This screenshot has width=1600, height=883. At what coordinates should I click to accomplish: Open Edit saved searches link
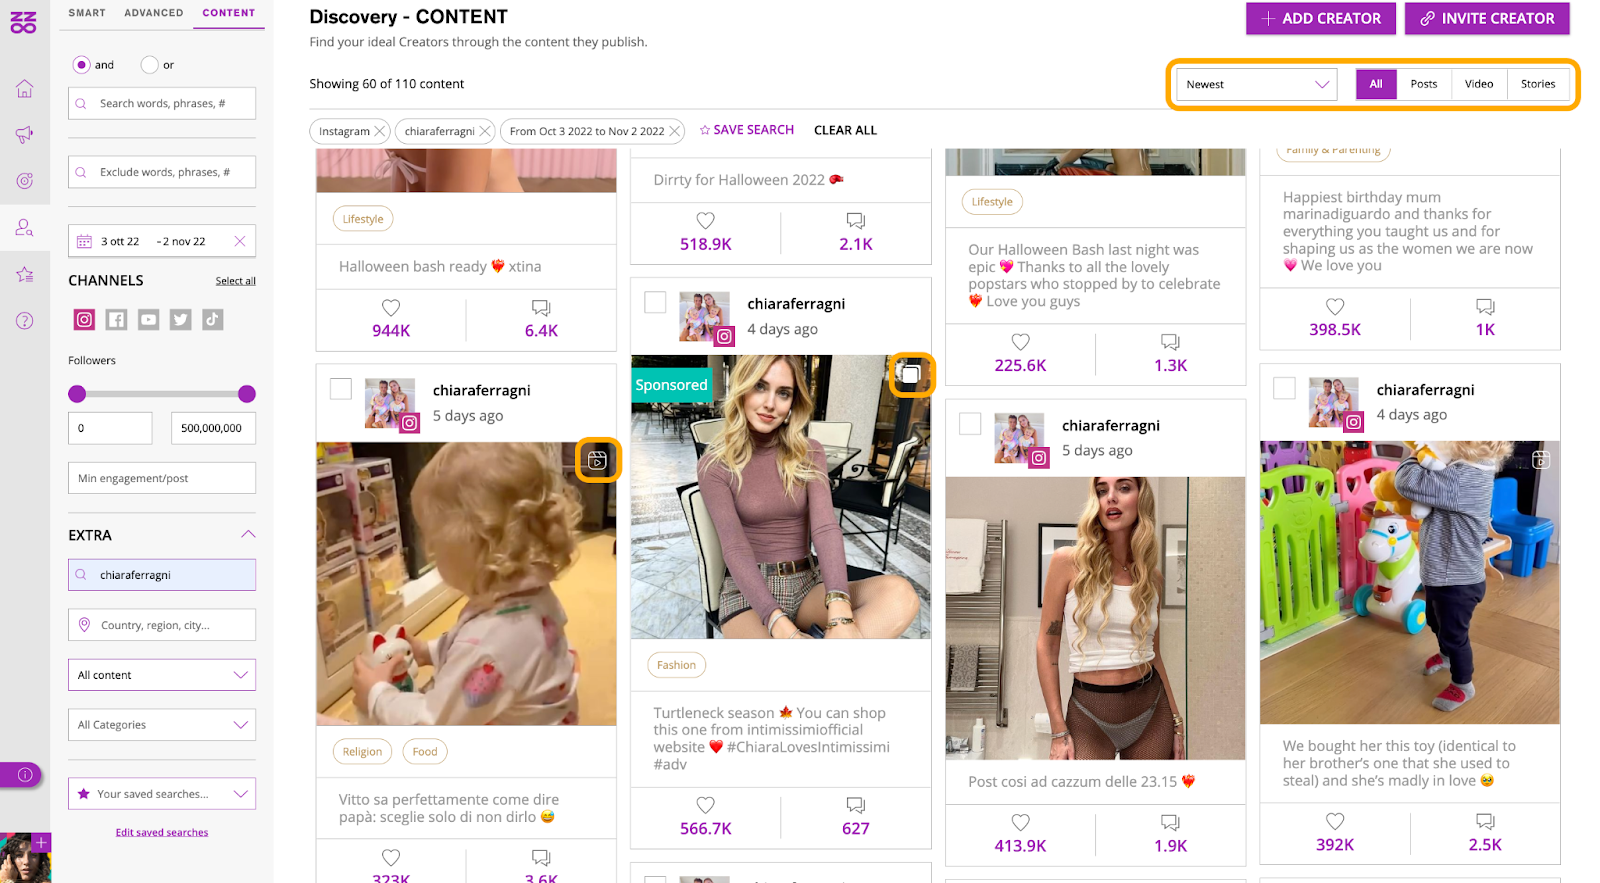[162, 832]
